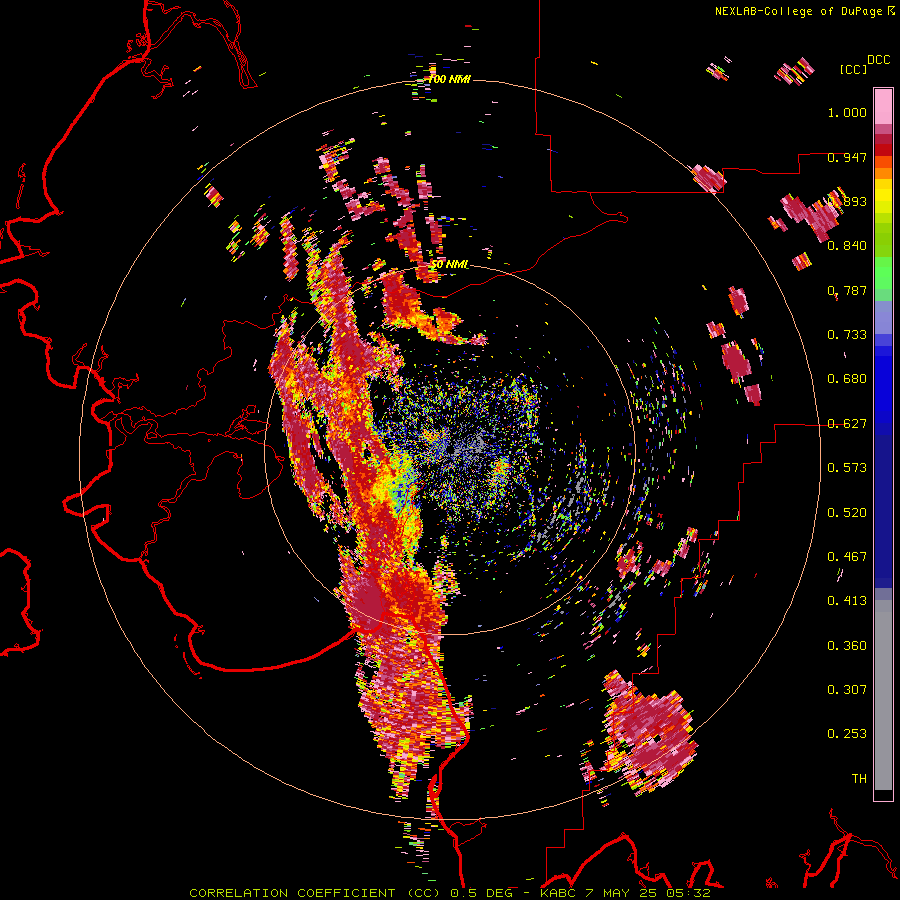This screenshot has height=900, width=900.
Task: Click the 100 NMI range ring label
Action: (x=449, y=79)
